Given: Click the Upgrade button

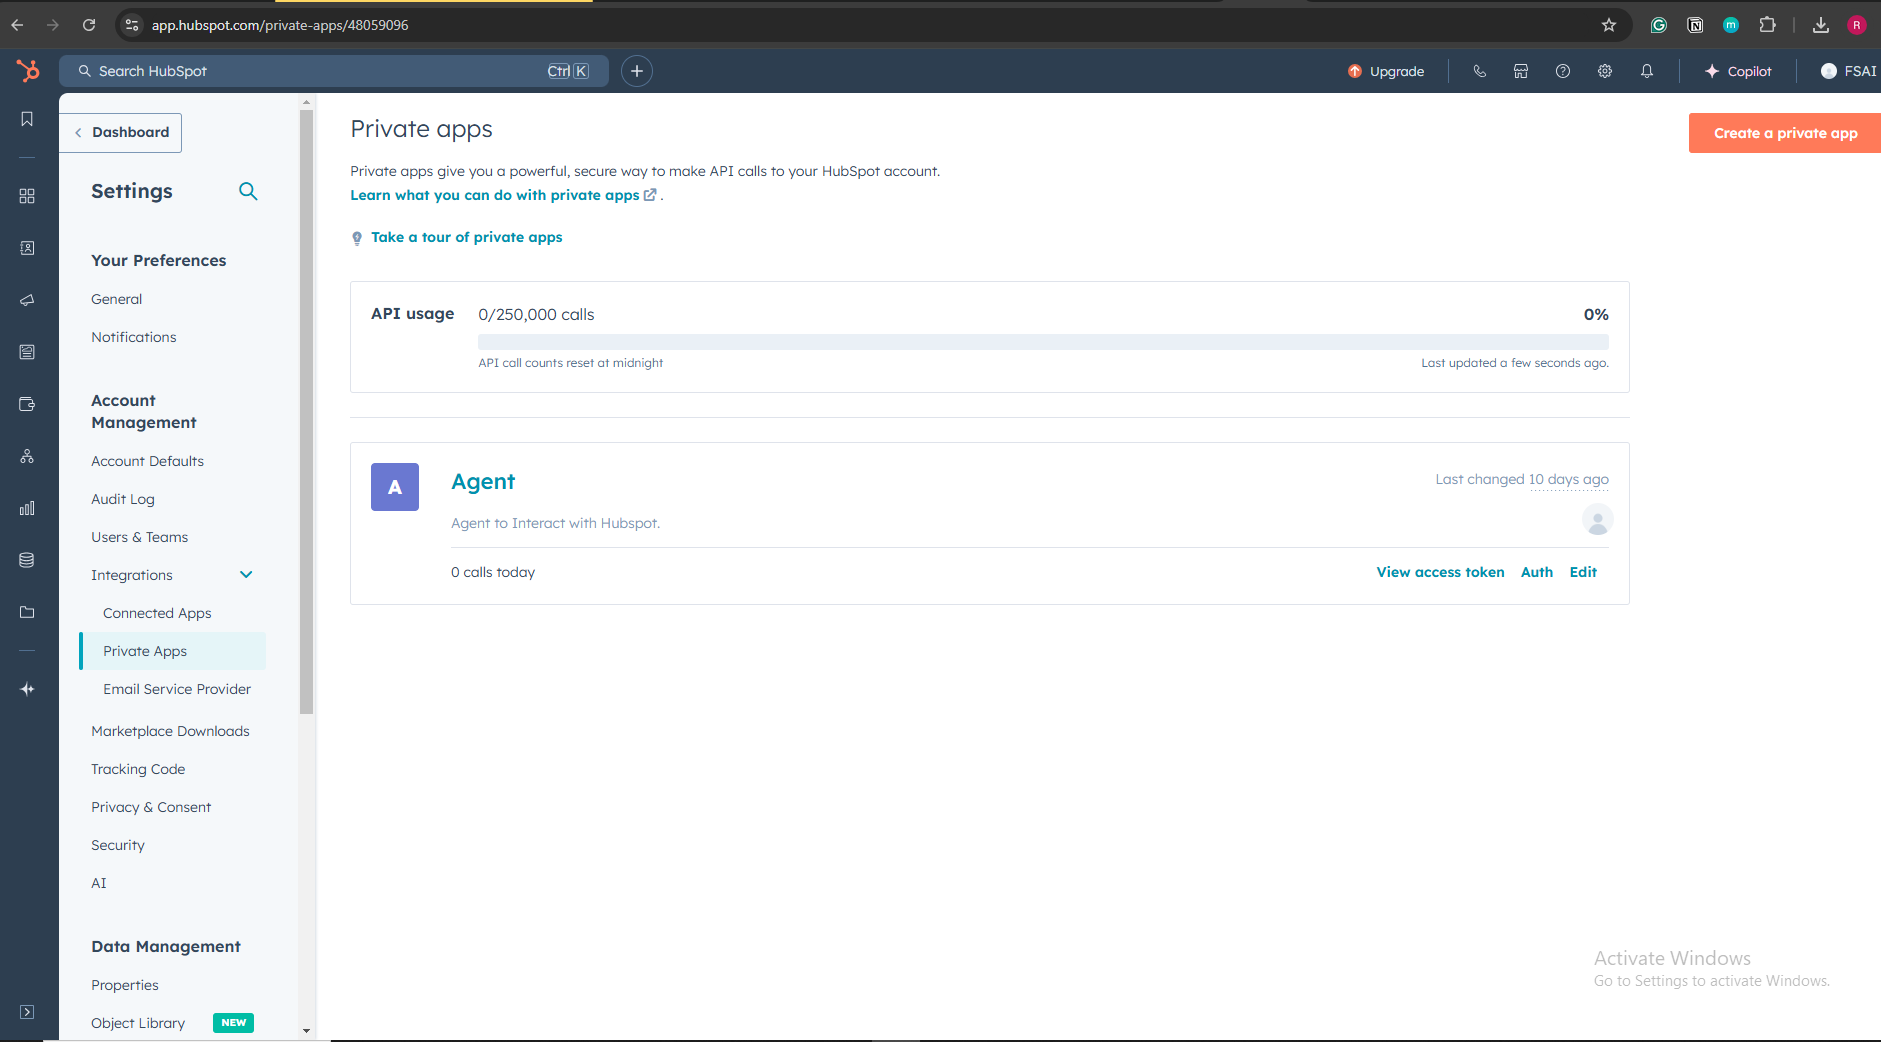Looking at the screenshot, I should pyautogui.click(x=1386, y=71).
